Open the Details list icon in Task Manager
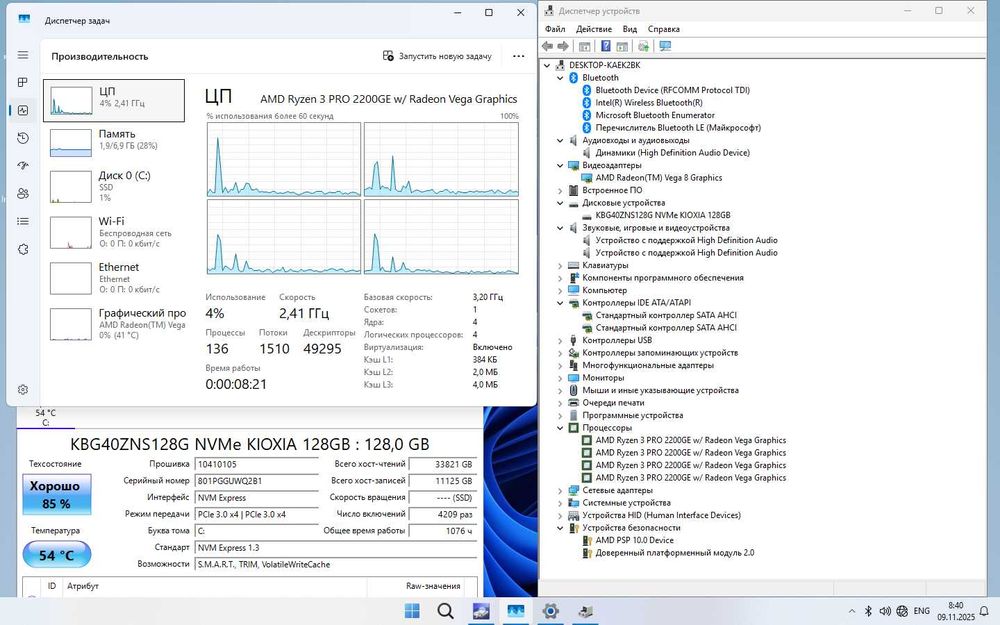This screenshot has height=625, width=1000. pos(23,221)
